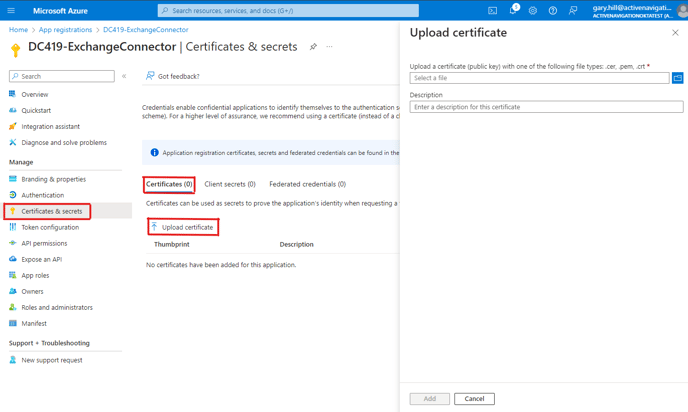This screenshot has height=412, width=688.
Task: Click the New support request icon
Action: click(x=13, y=360)
